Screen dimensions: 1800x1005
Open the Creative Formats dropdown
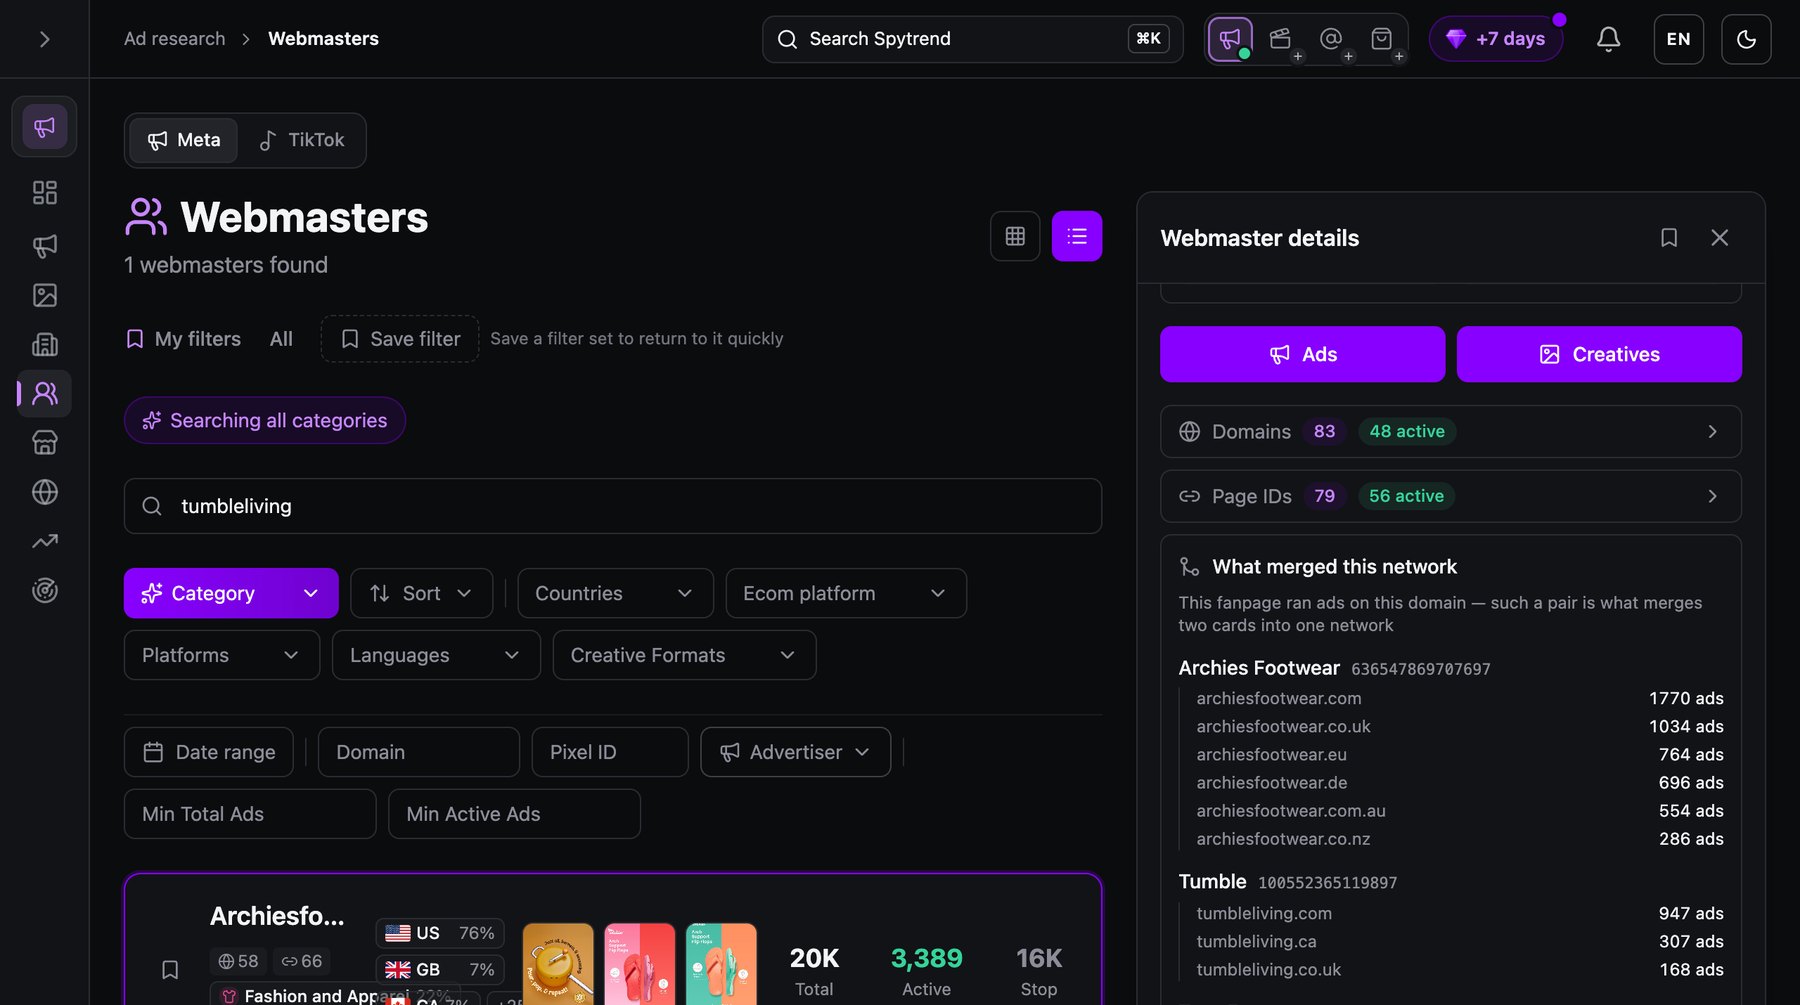tap(685, 656)
